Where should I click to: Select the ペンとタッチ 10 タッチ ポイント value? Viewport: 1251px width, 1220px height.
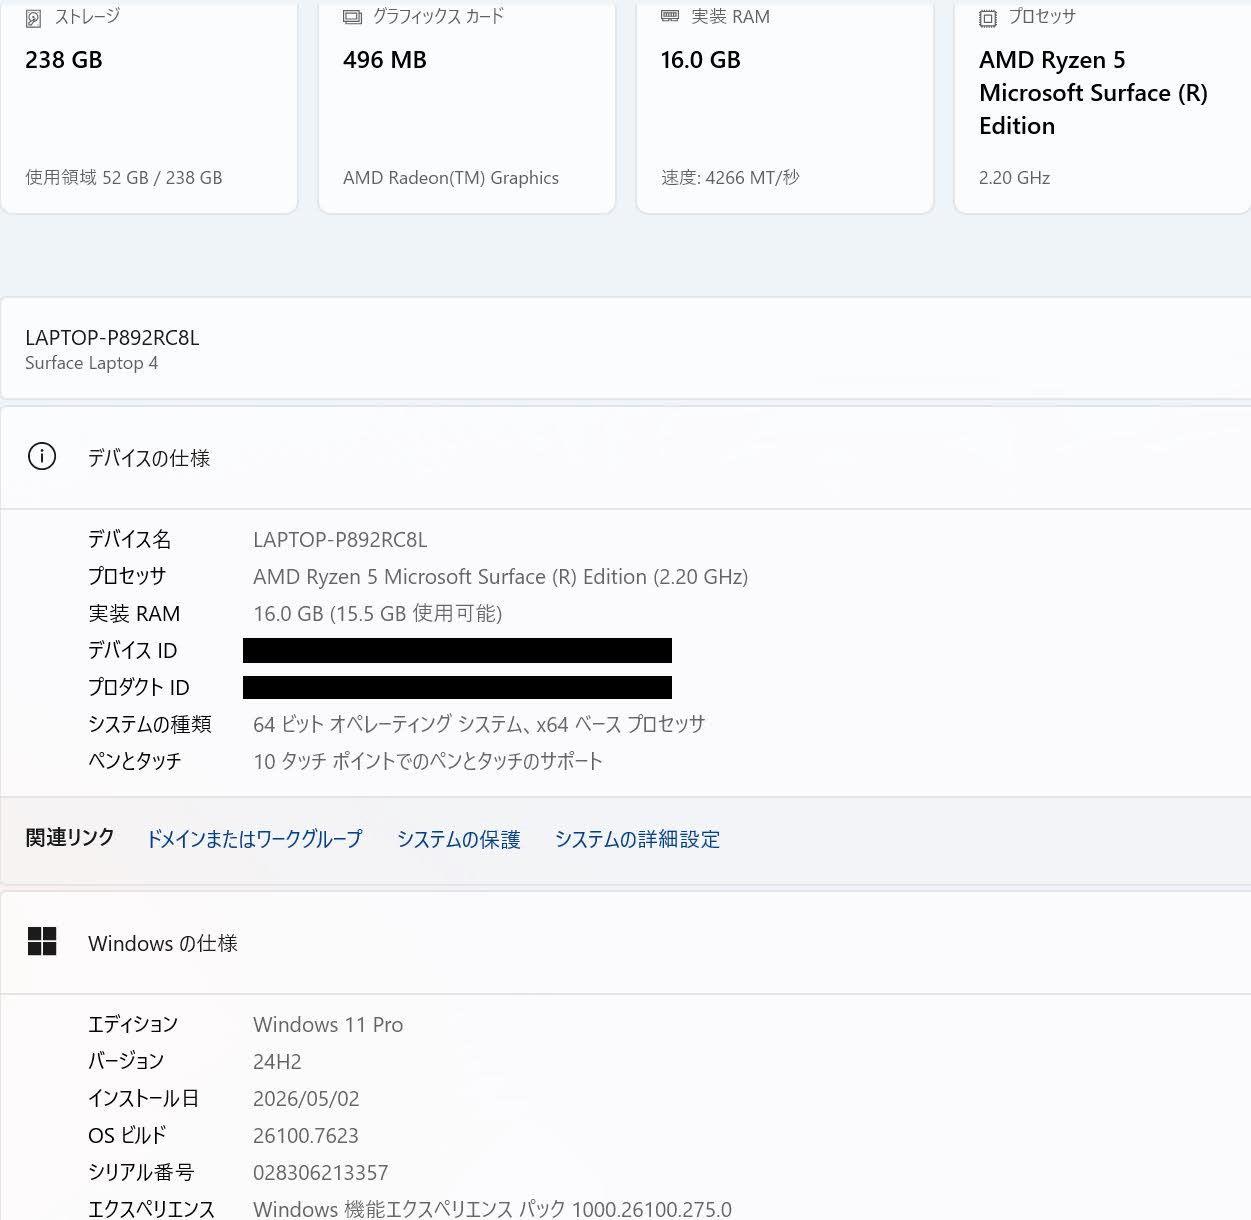pos(428,761)
